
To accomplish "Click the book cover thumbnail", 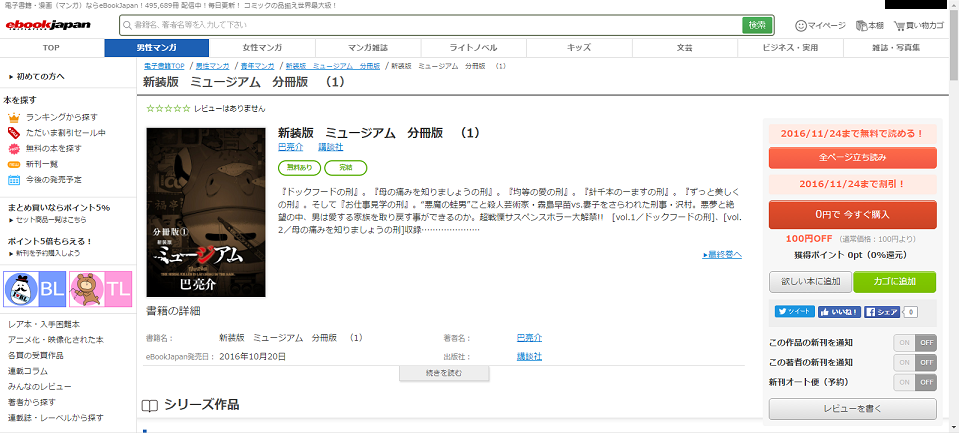I will (x=206, y=212).
